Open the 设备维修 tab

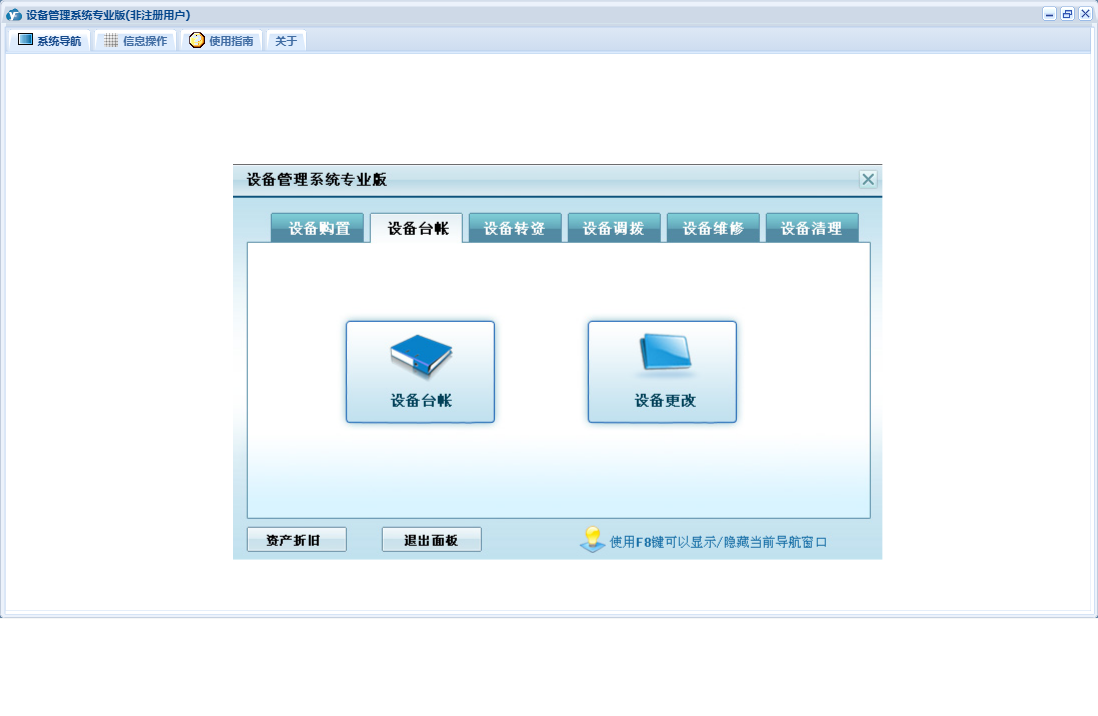pos(713,229)
